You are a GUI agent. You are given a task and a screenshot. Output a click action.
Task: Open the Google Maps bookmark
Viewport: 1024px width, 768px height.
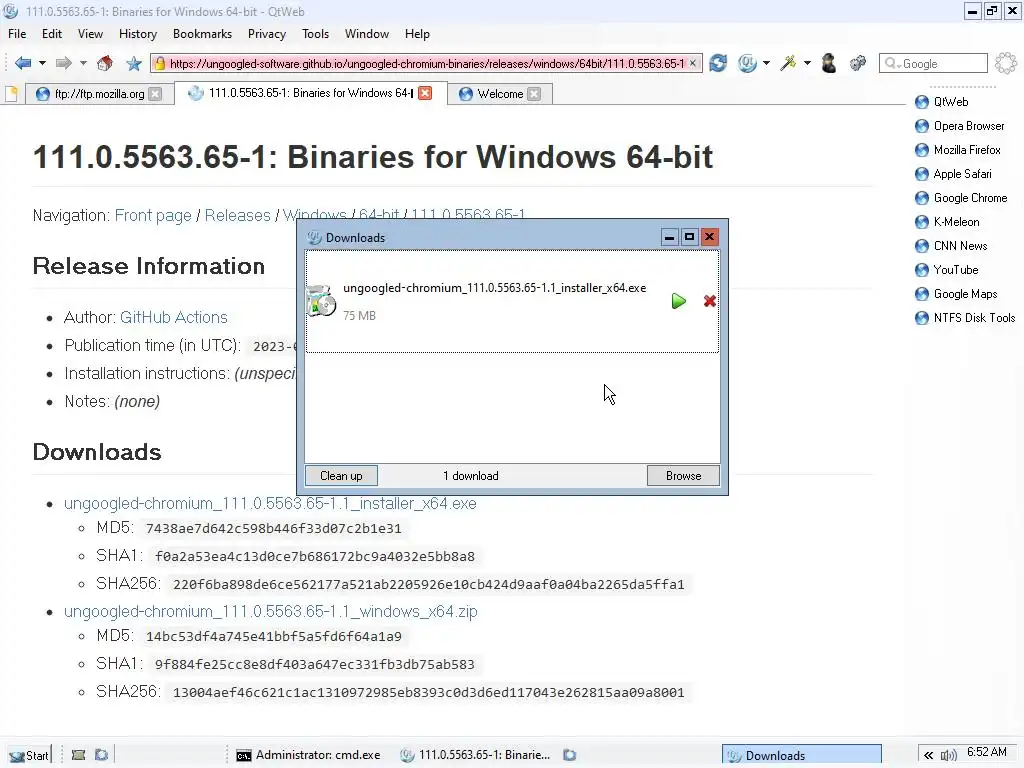[x=956, y=294]
